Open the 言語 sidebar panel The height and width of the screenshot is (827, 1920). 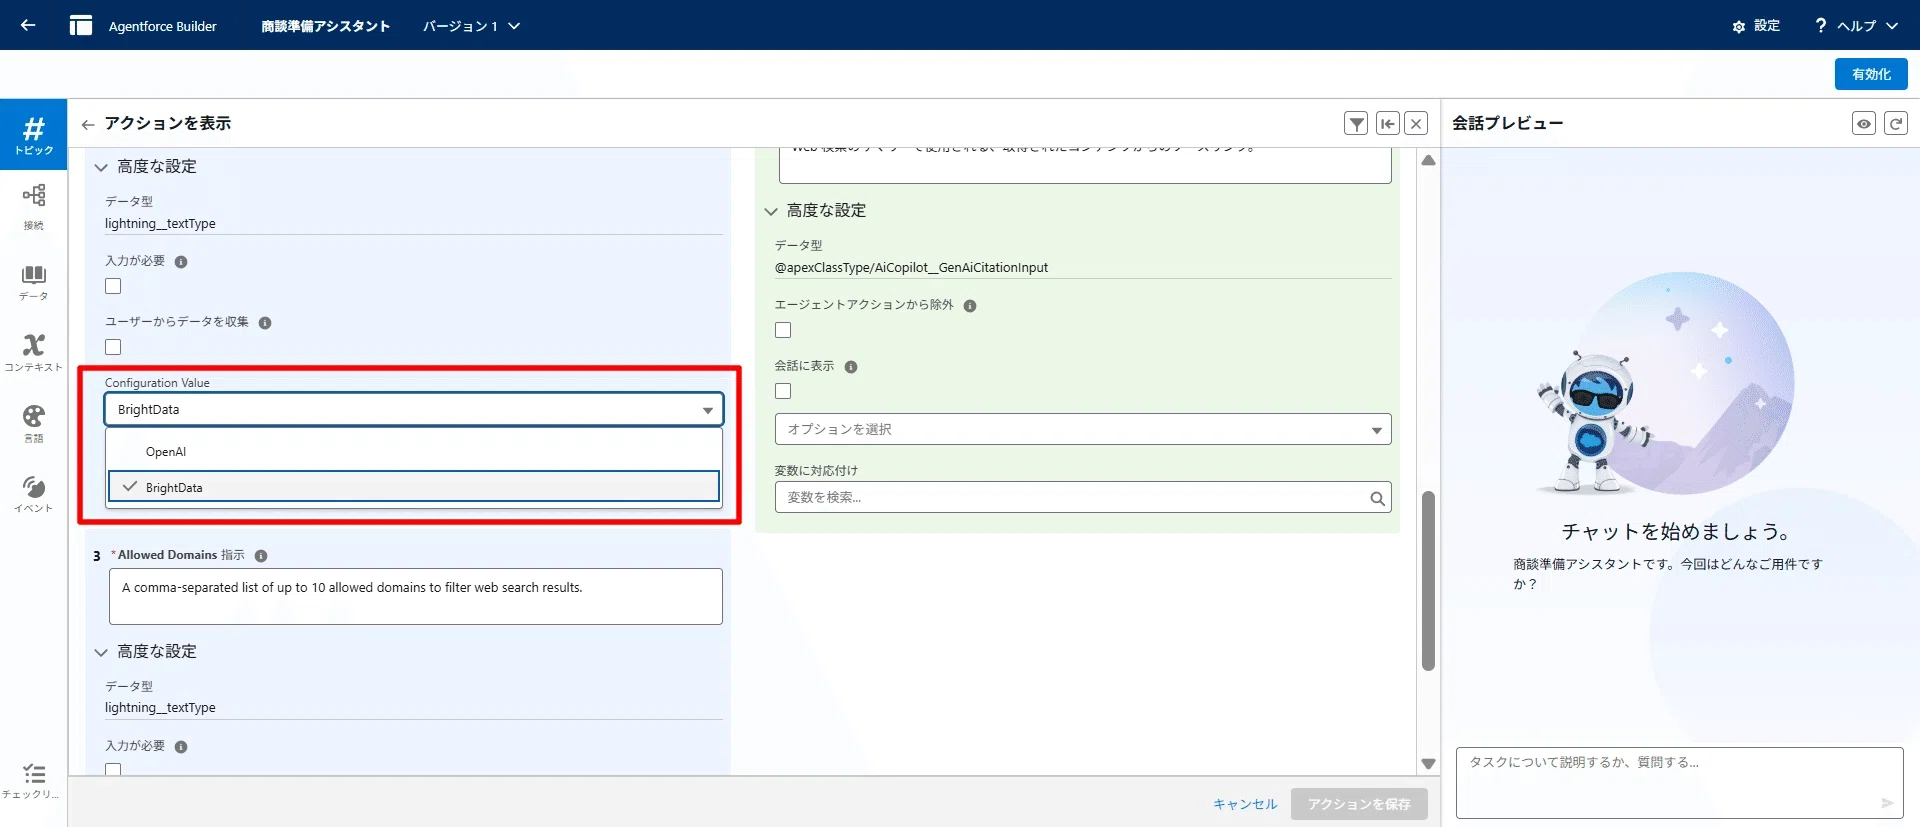[x=34, y=424]
